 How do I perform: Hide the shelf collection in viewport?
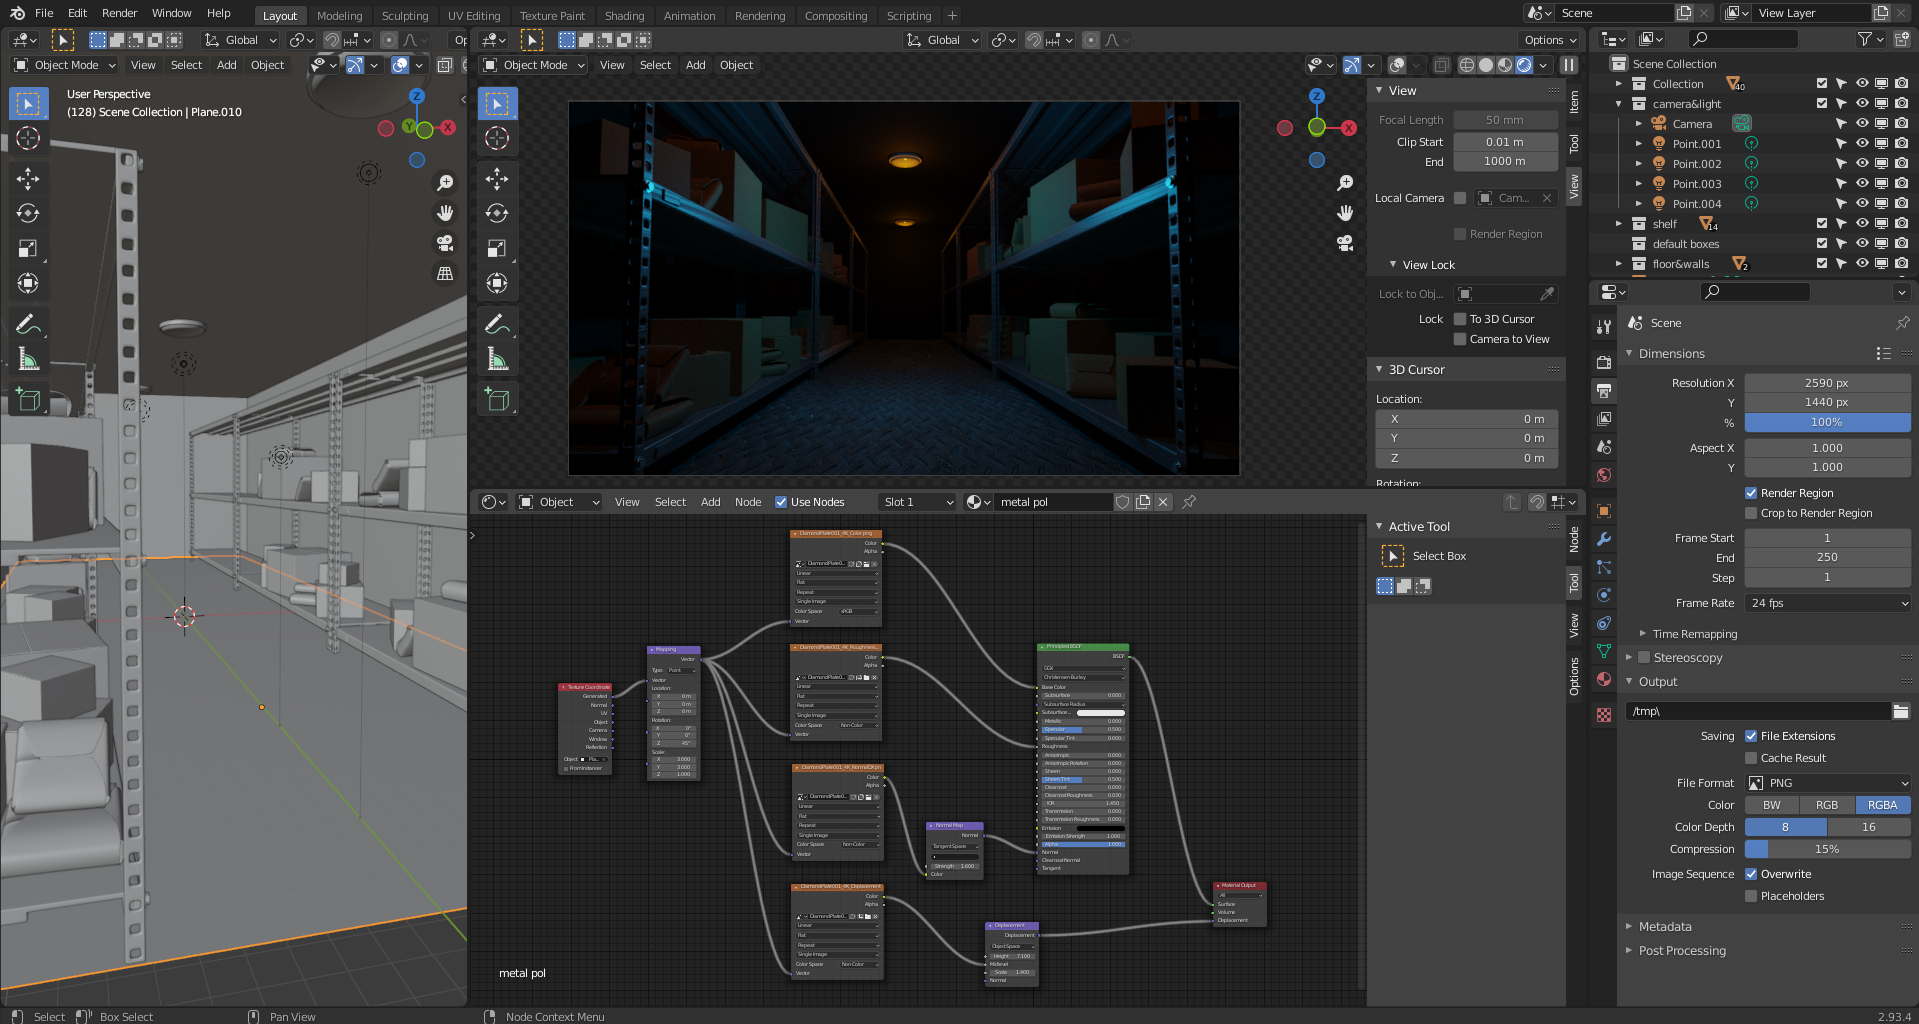coord(1861,224)
